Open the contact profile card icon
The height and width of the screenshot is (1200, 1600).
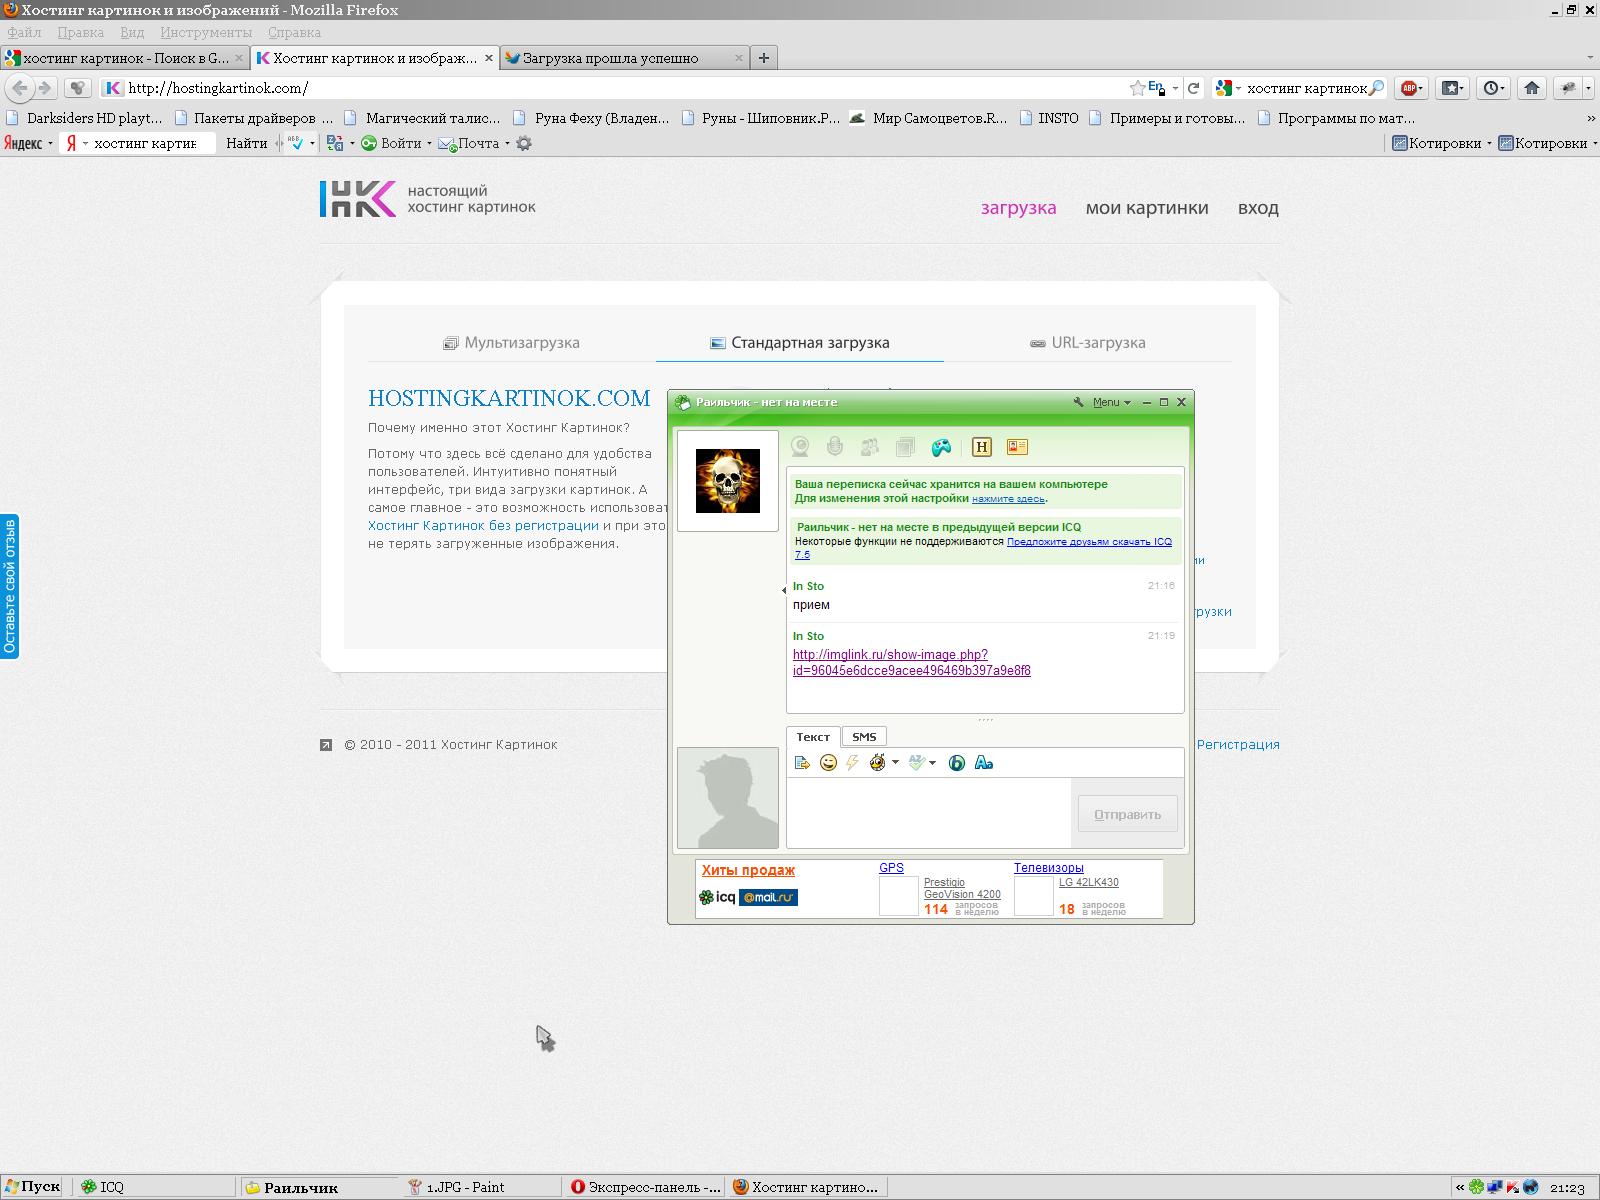tap(1017, 447)
